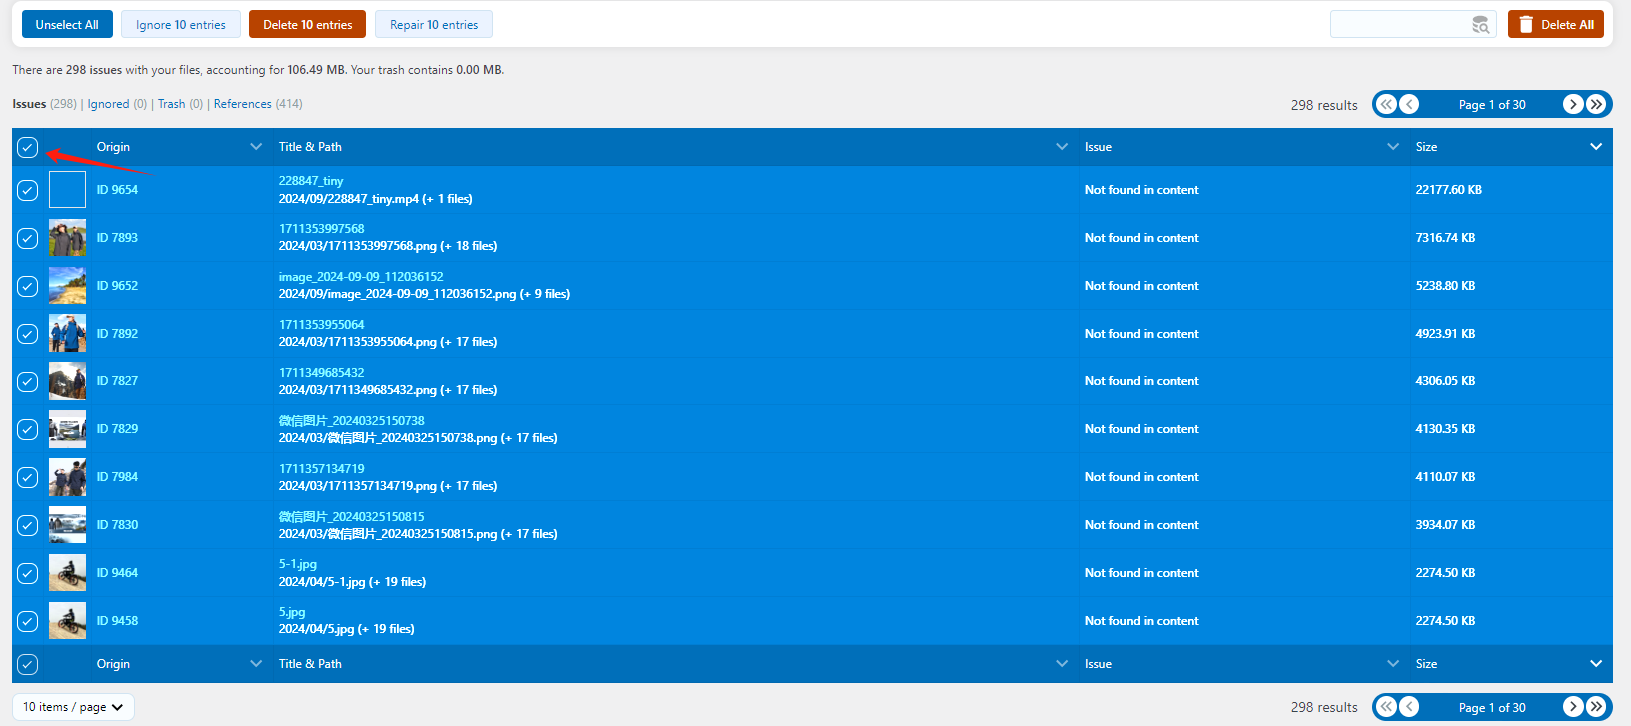Go to next page using bottom pagination arrow
This screenshot has height=726, width=1631.
click(x=1573, y=707)
